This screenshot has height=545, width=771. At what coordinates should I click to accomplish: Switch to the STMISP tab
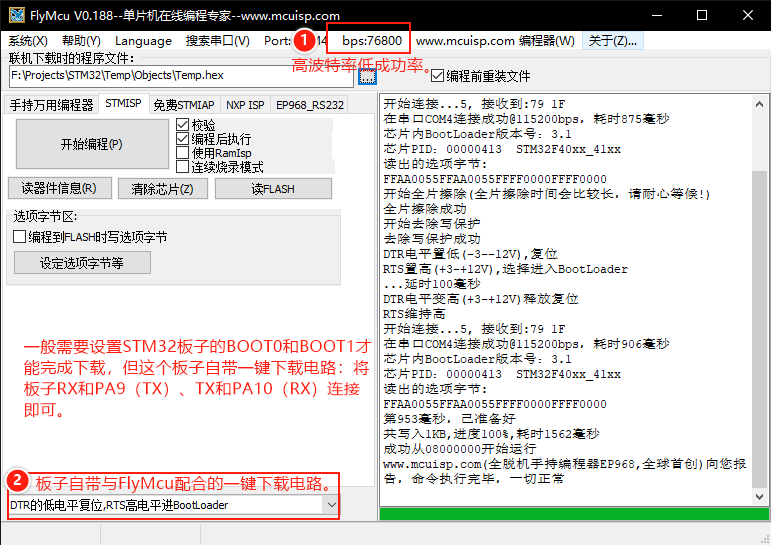(123, 103)
